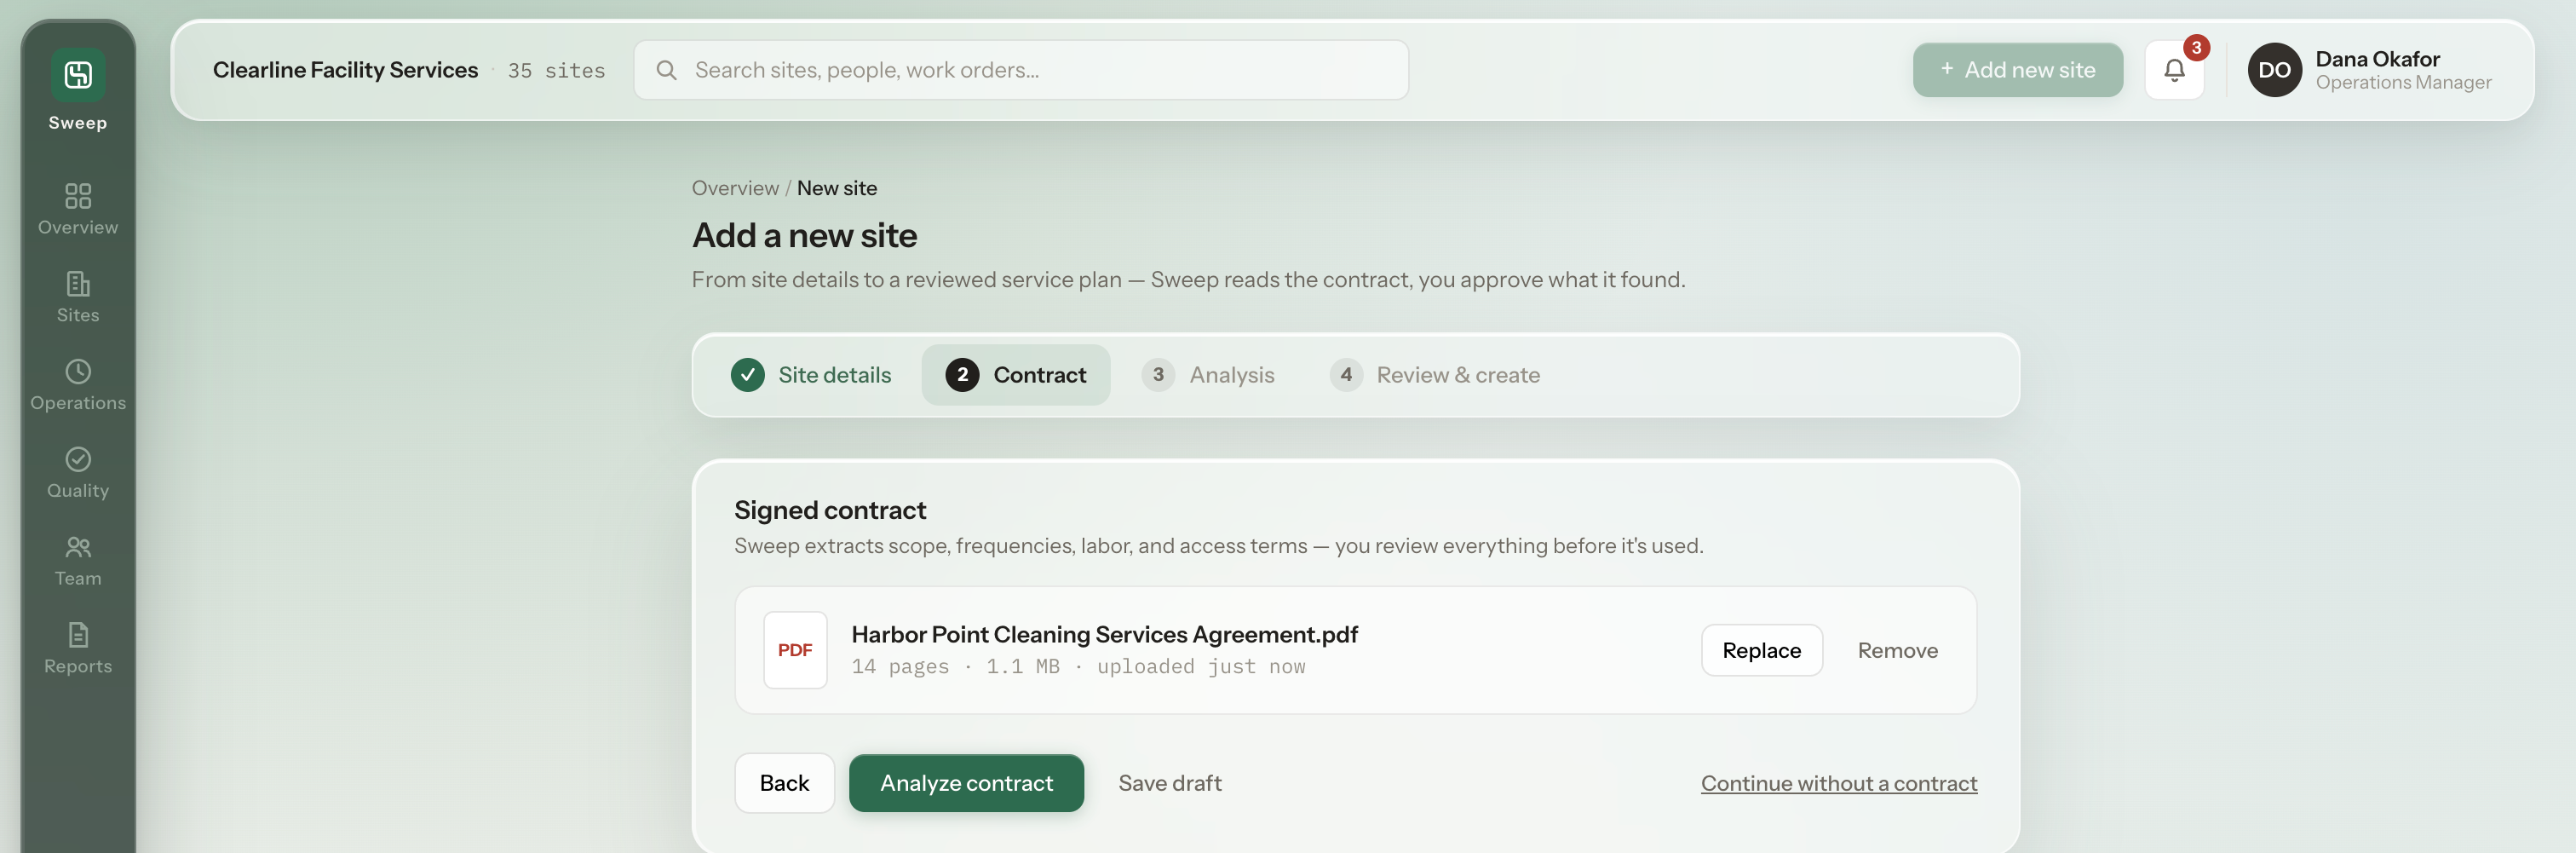Select the Analysis step
The width and height of the screenshot is (2576, 853).
tap(1208, 375)
